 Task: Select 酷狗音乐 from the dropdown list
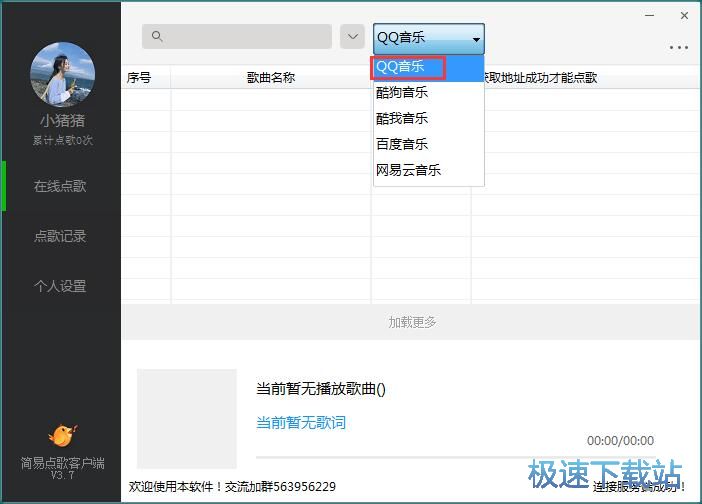pos(428,93)
